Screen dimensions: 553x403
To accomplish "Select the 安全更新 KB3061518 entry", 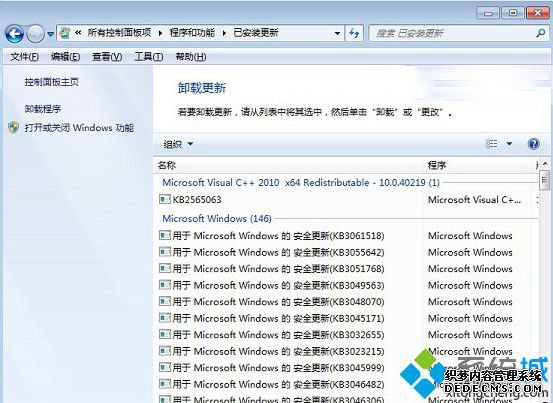I will (272, 235).
